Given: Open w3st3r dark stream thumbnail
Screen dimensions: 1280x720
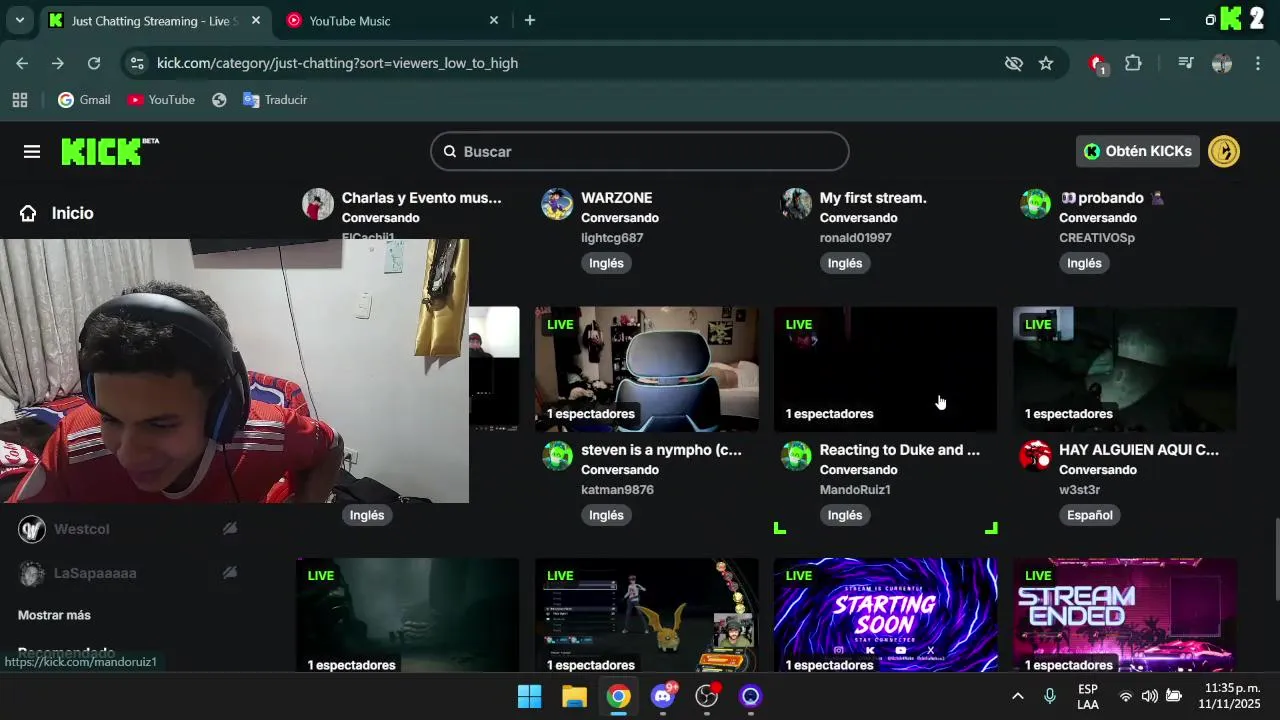Looking at the screenshot, I should click(x=1124, y=369).
